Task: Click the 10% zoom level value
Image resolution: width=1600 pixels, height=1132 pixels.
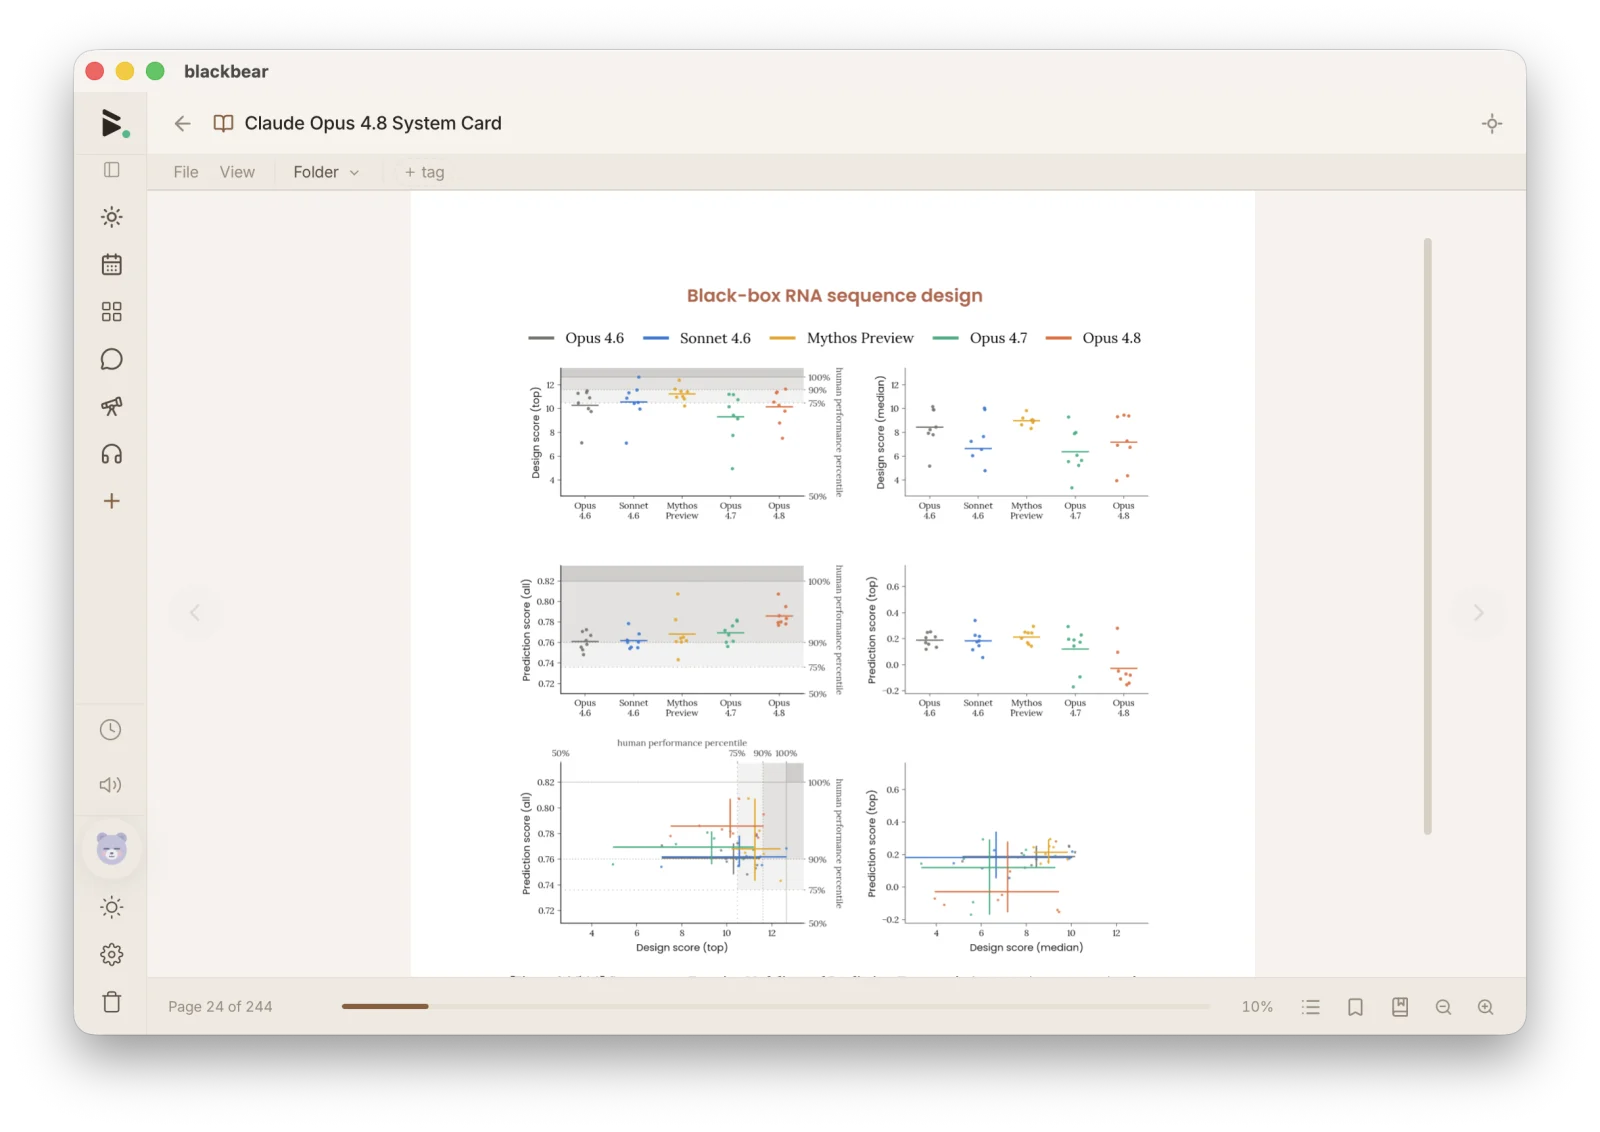Action: click(1257, 1007)
